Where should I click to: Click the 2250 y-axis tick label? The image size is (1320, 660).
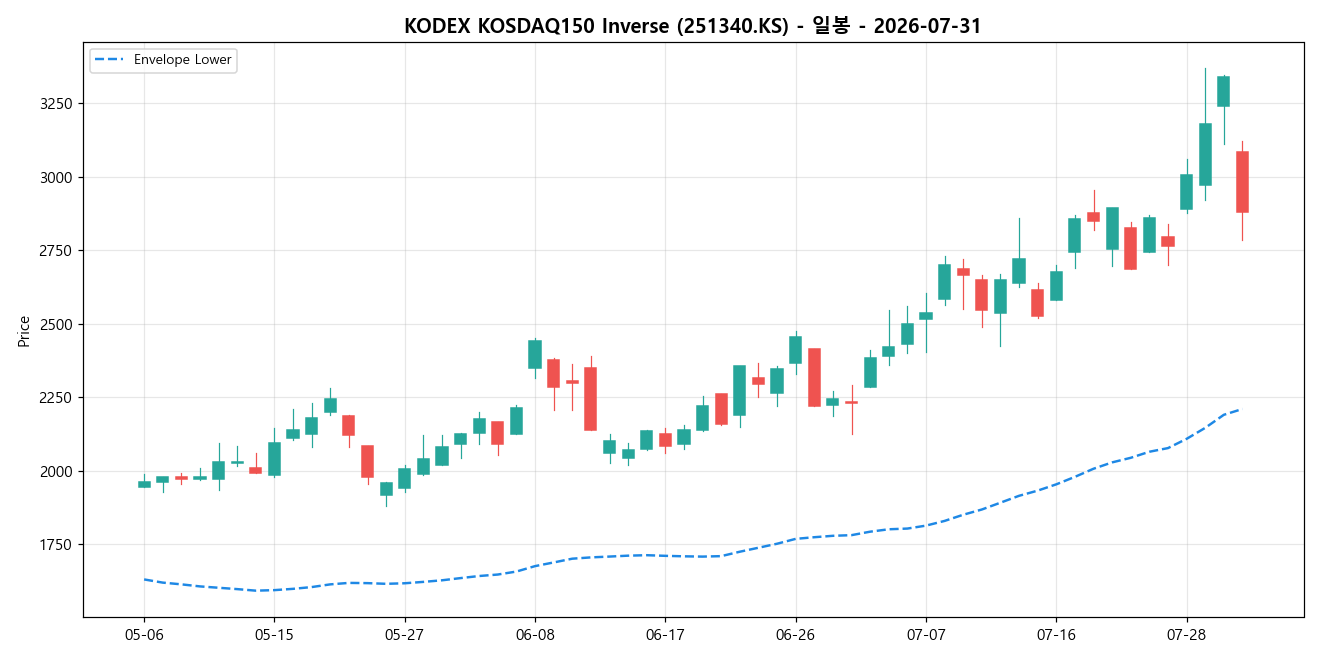point(58,398)
